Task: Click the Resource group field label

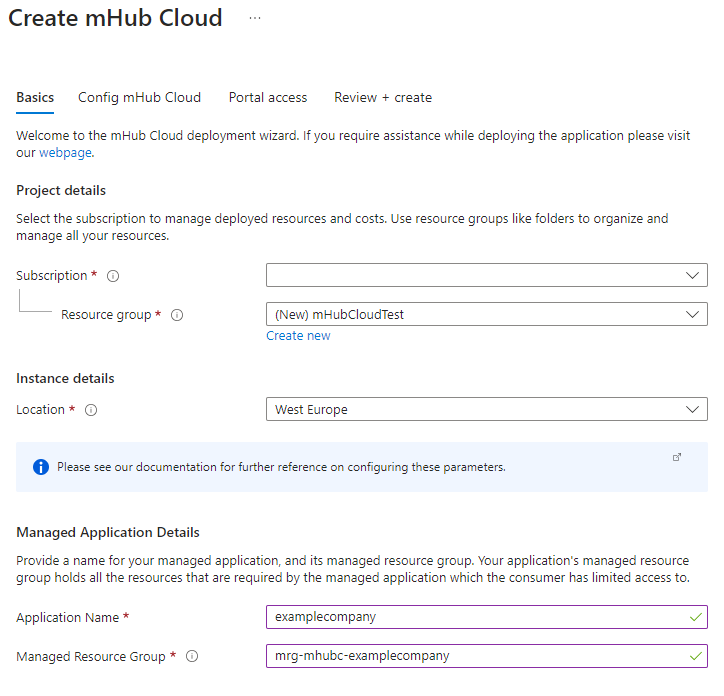Action: click(x=106, y=315)
